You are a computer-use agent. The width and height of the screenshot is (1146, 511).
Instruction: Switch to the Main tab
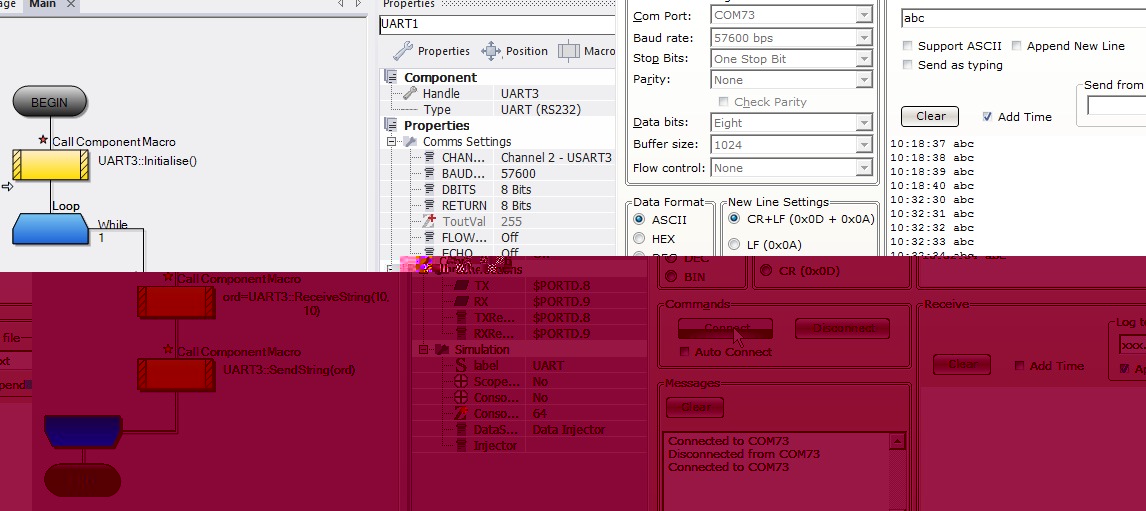coord(42,4)
